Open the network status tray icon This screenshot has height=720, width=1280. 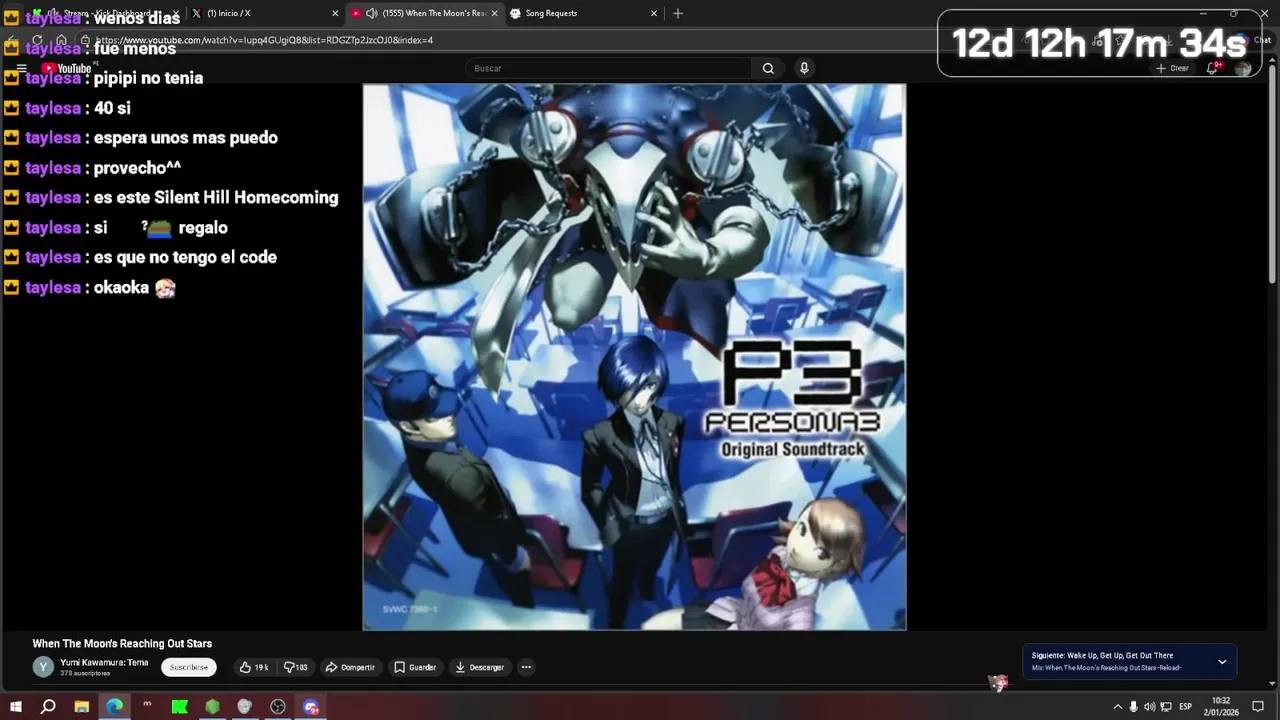coord(1166,707)
